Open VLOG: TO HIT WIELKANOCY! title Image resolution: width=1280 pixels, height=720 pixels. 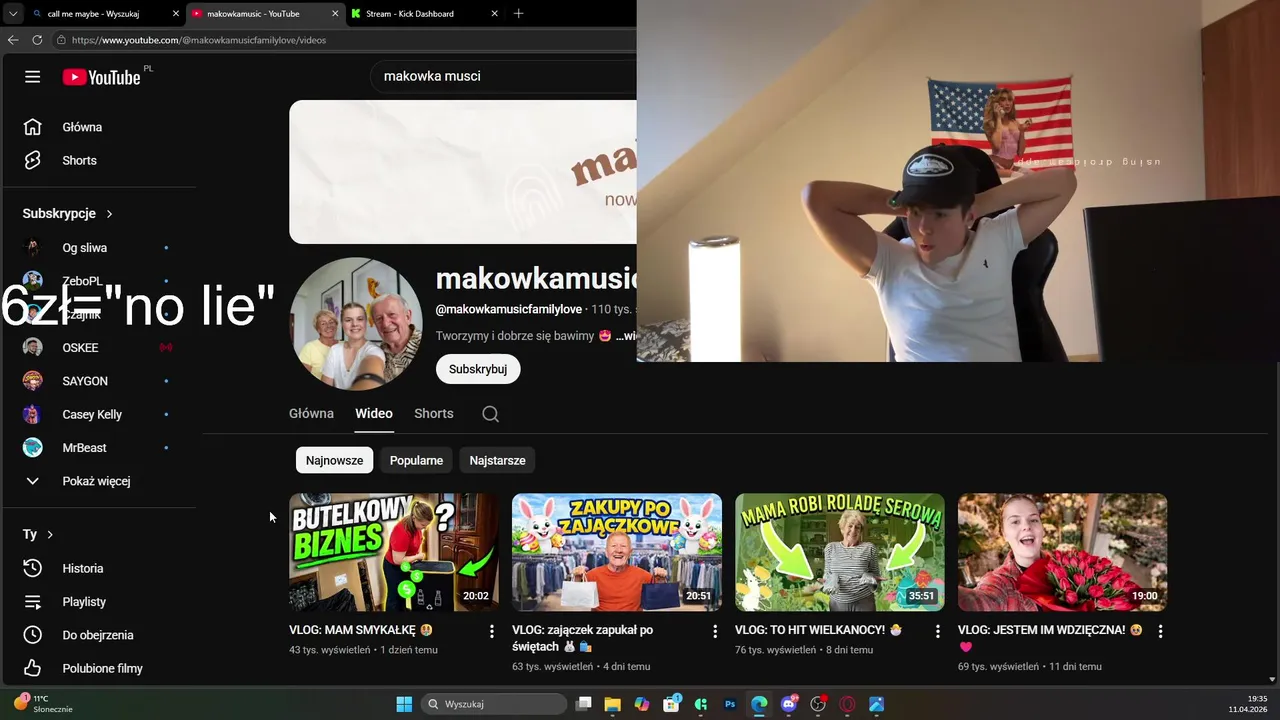pos(818,630)
